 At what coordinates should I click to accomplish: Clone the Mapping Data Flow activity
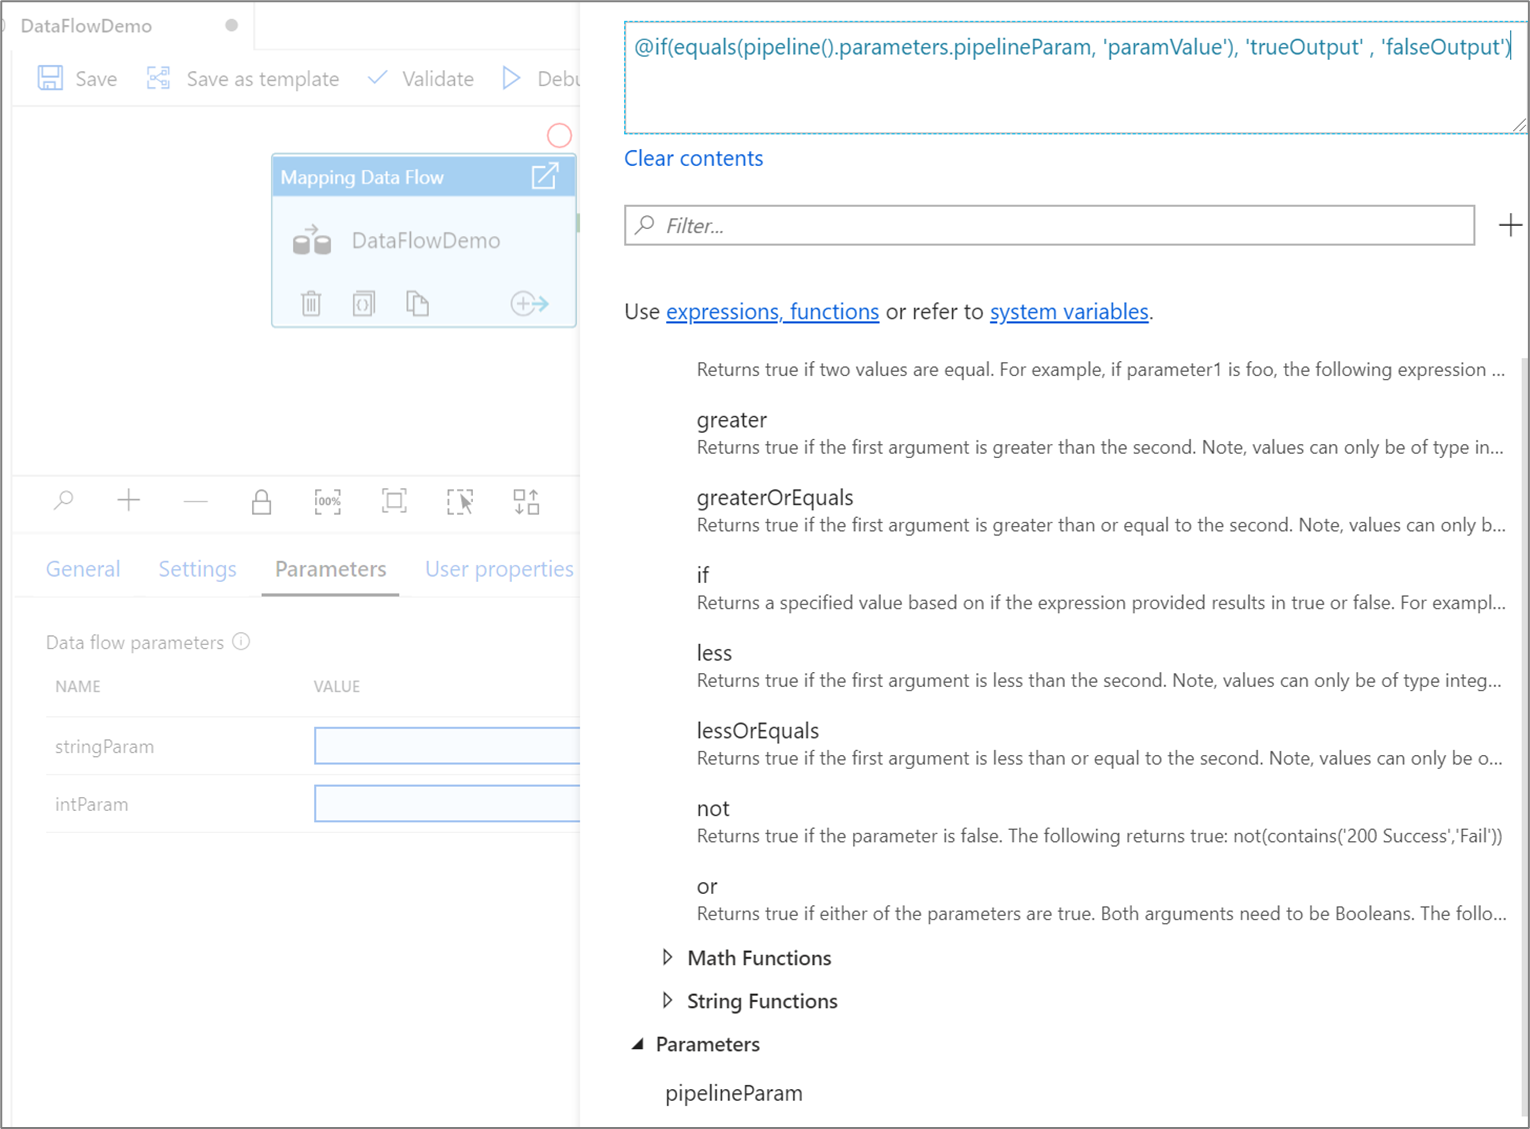[x=417, y=302]
